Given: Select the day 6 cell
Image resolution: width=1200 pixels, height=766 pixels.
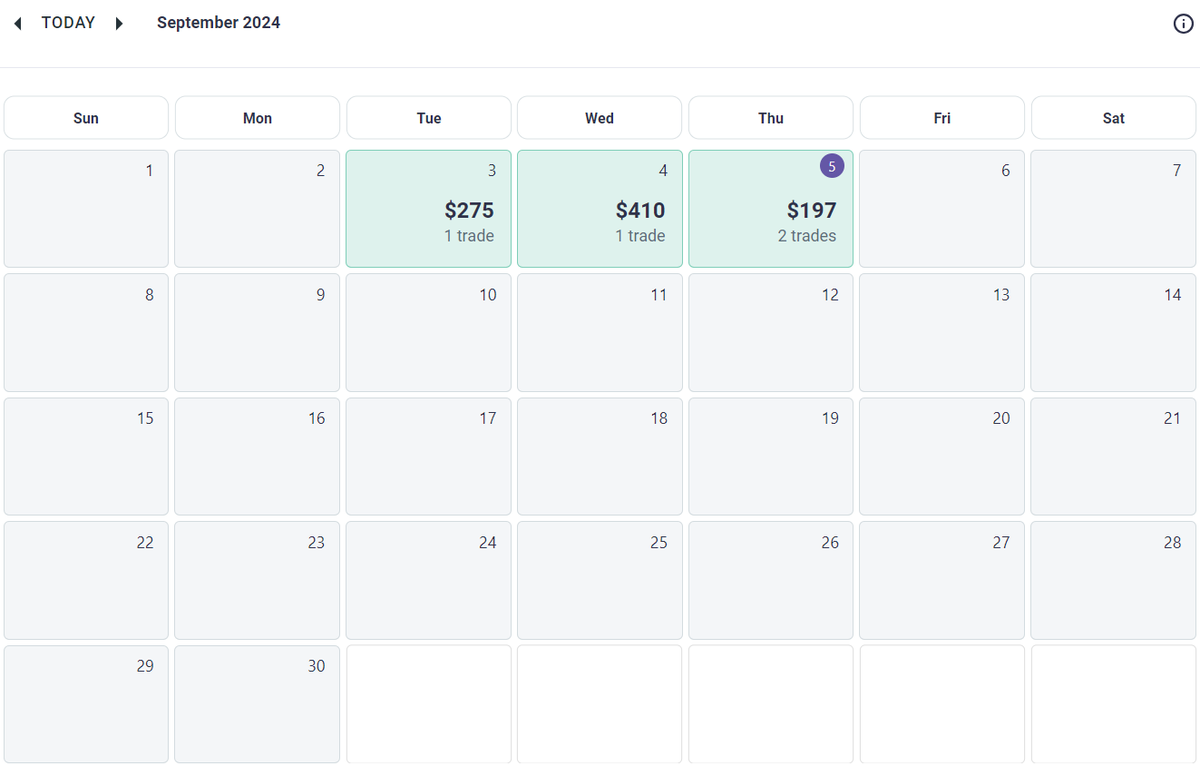Looking at the screenshot, I should (x=942, y=209).
